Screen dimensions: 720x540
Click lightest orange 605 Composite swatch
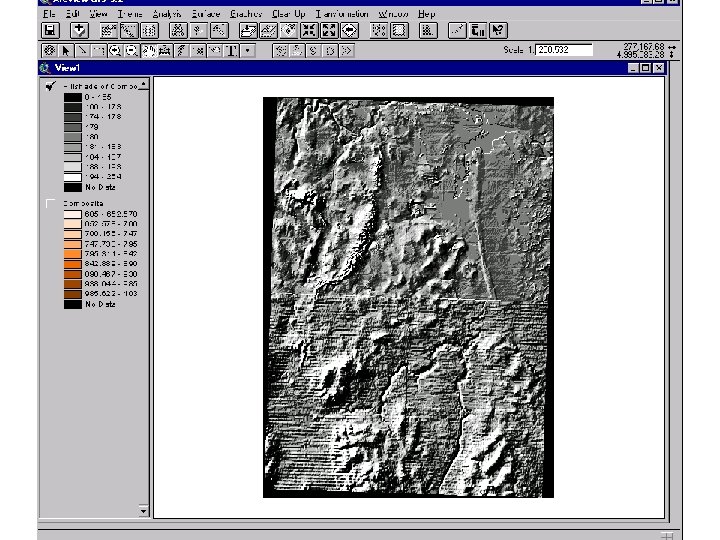(73, 214)
